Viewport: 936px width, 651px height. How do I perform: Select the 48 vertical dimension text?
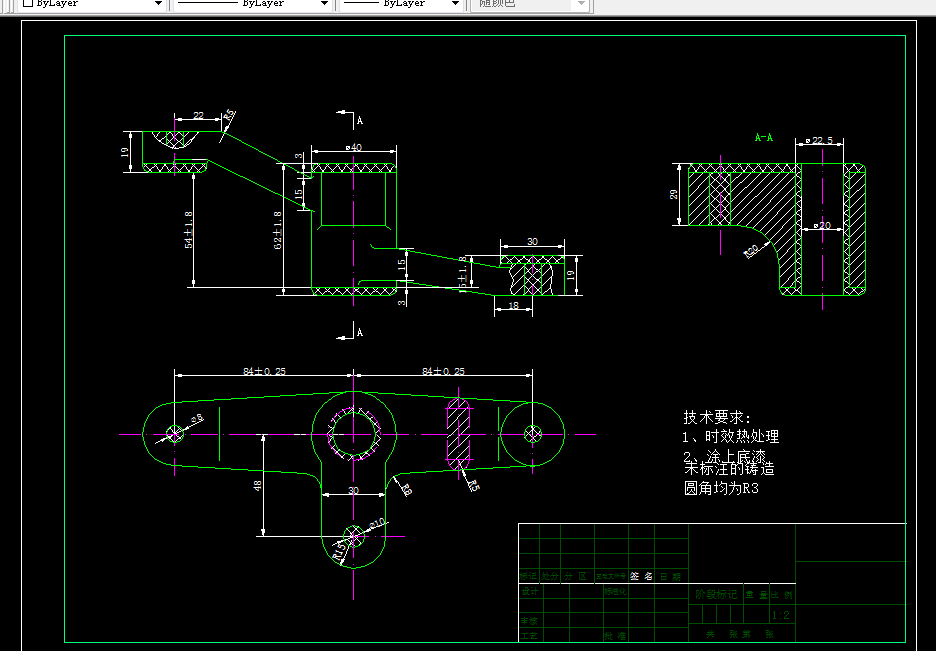tap(257, 486)
